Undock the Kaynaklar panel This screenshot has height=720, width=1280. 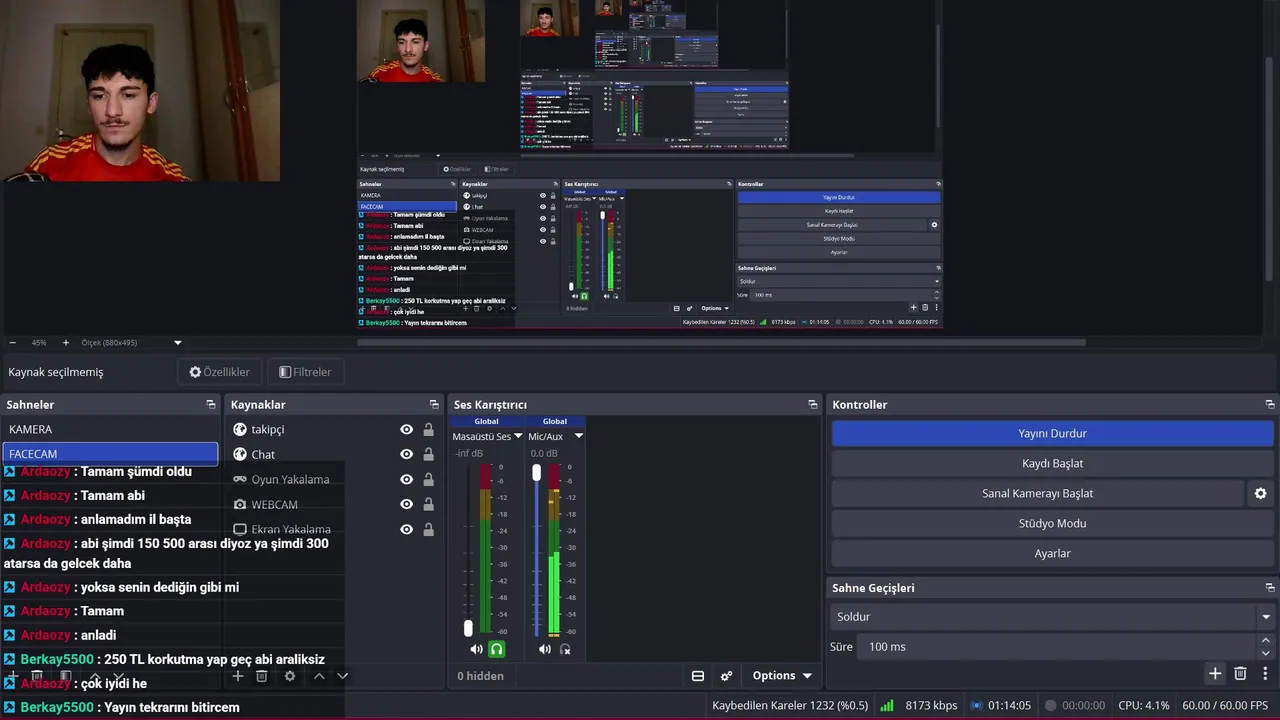click(x=434, y=405)
